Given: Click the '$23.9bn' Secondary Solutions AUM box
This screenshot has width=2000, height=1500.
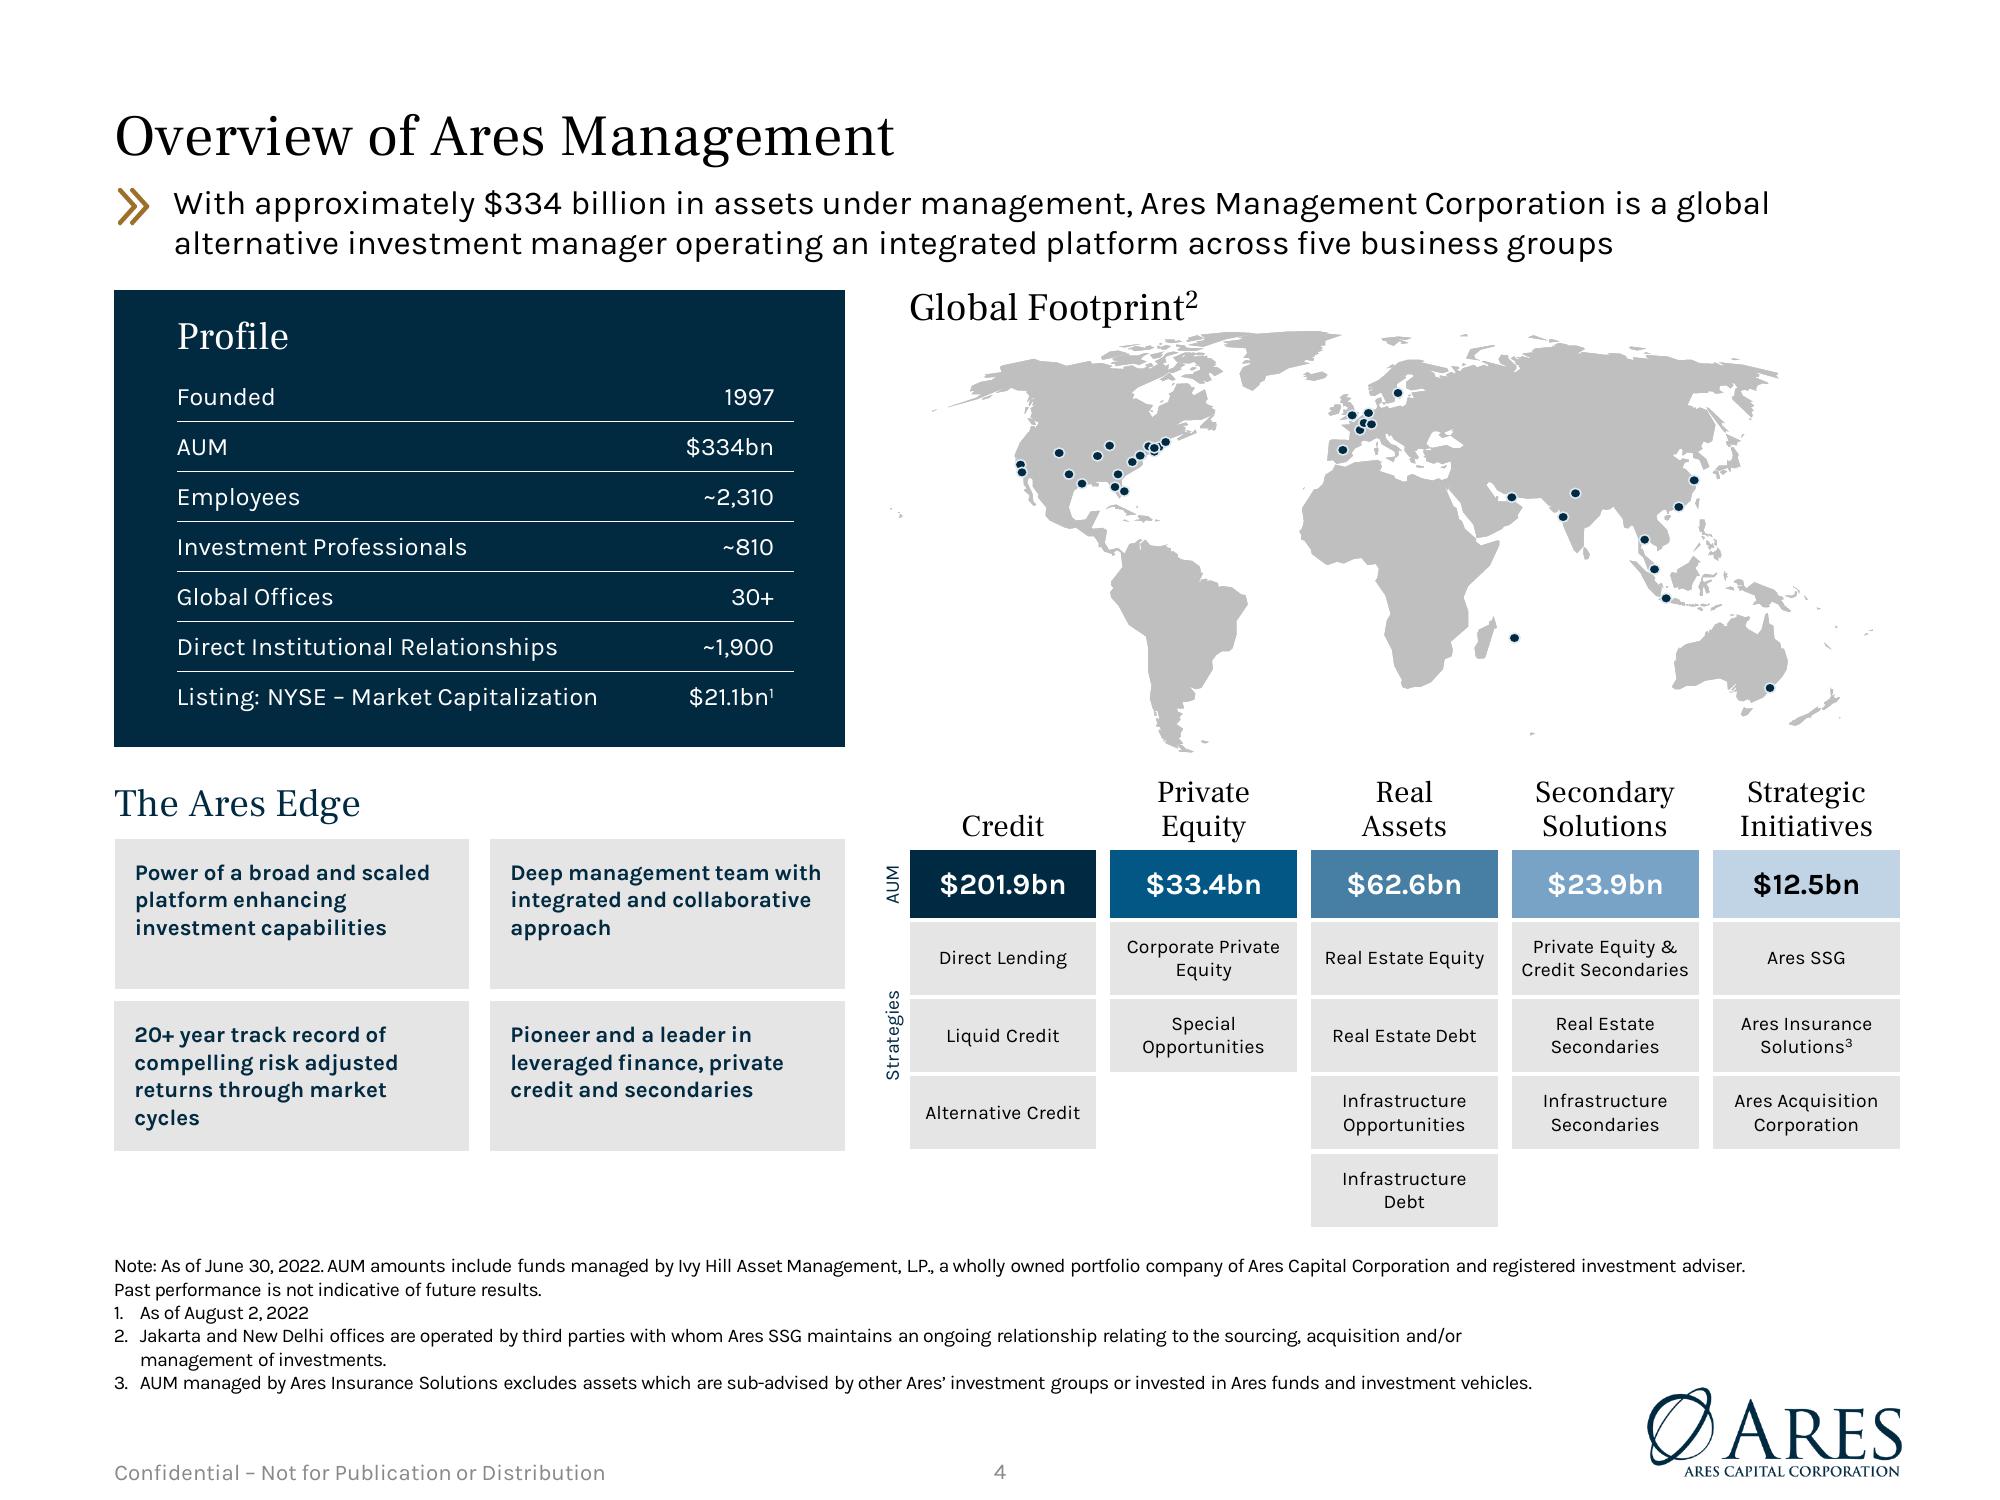Looking at the screenshot, I should [1605, 884].
